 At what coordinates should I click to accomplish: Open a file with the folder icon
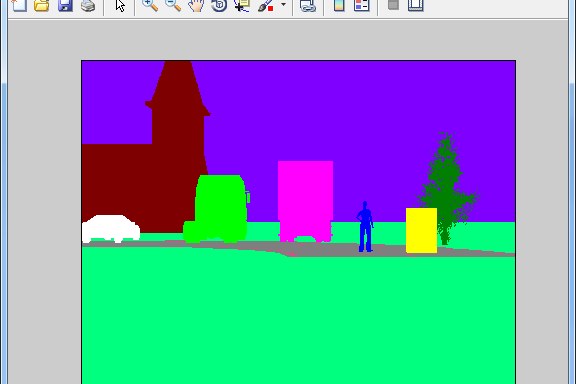pos(42,5)
